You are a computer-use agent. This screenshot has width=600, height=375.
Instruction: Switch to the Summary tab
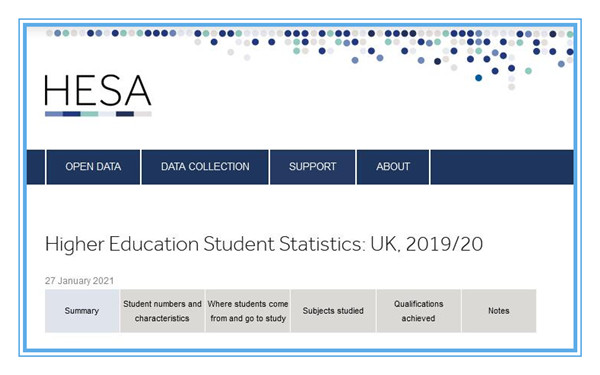tap(82, 311)
